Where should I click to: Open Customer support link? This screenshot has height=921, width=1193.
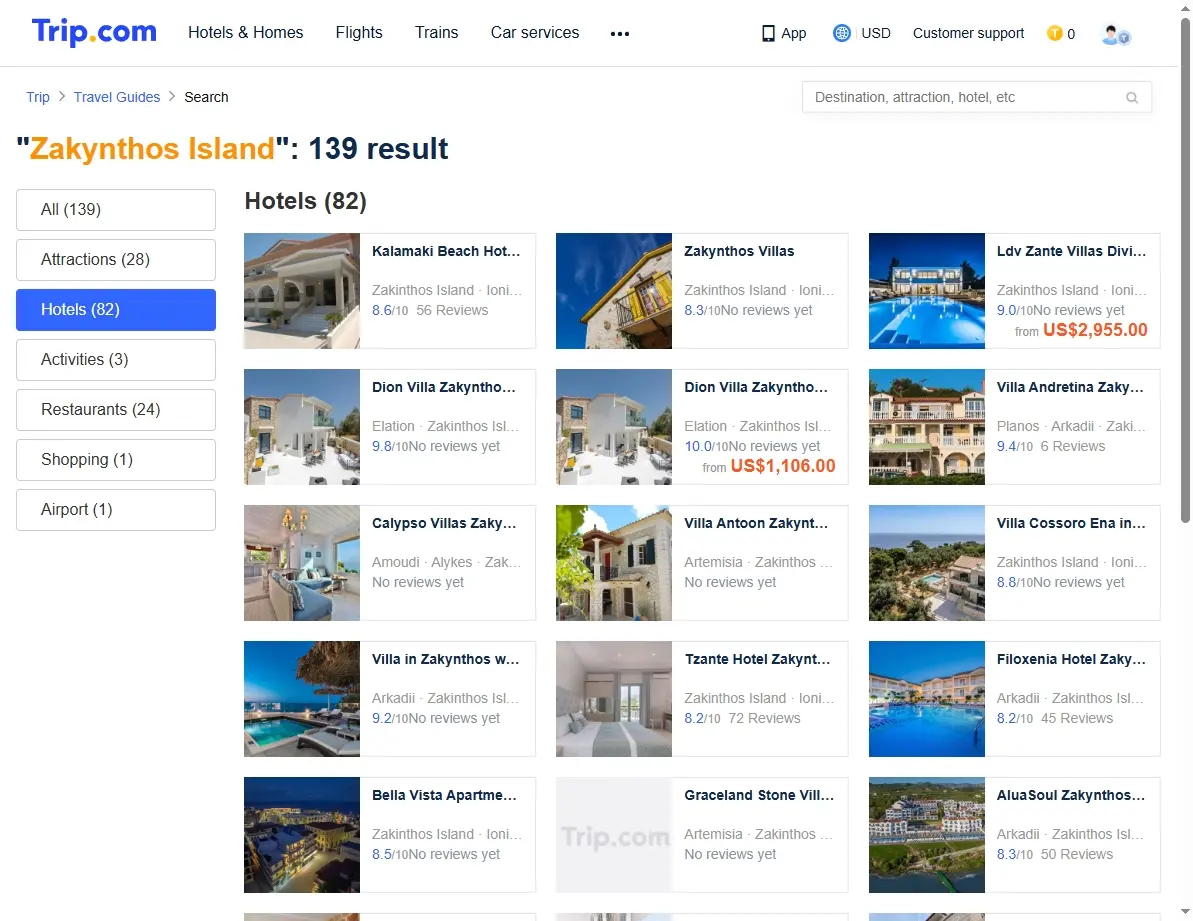pyautogui.click(x=969, y=33)
